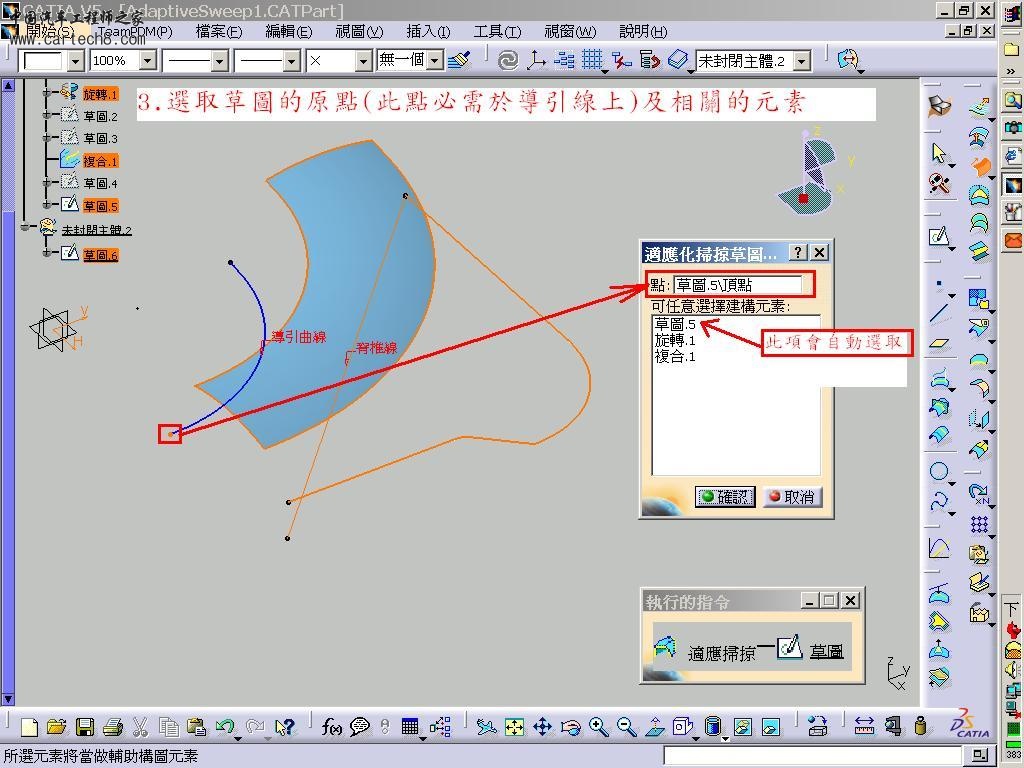1024x768 pixels.
Task: Click the Paste clipboard icon
Action: click(x=196, y=726)
